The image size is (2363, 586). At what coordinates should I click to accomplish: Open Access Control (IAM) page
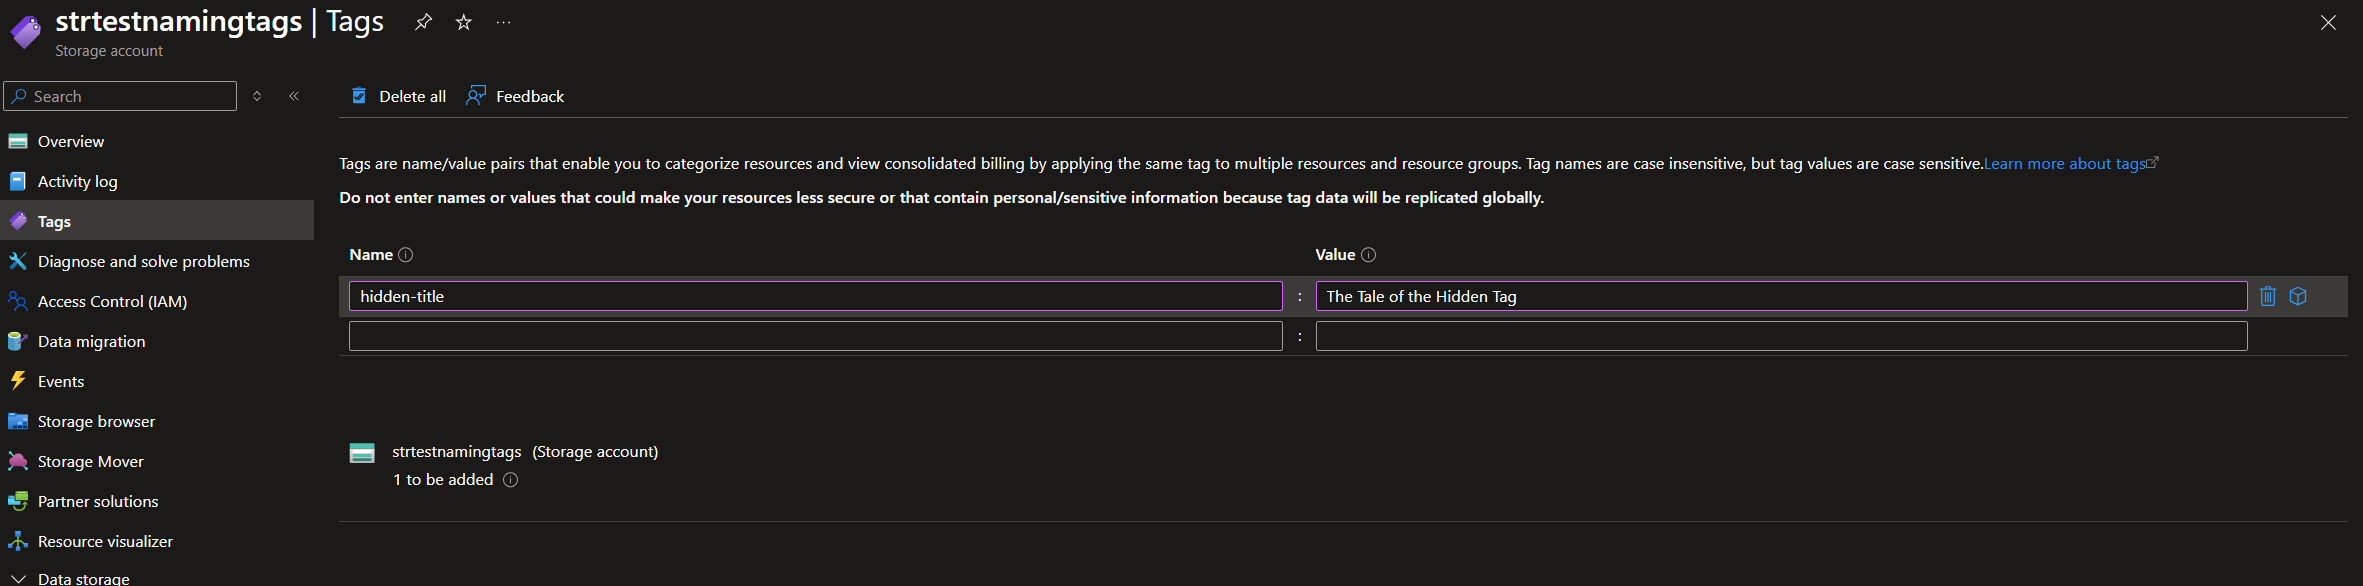point(112,301)
